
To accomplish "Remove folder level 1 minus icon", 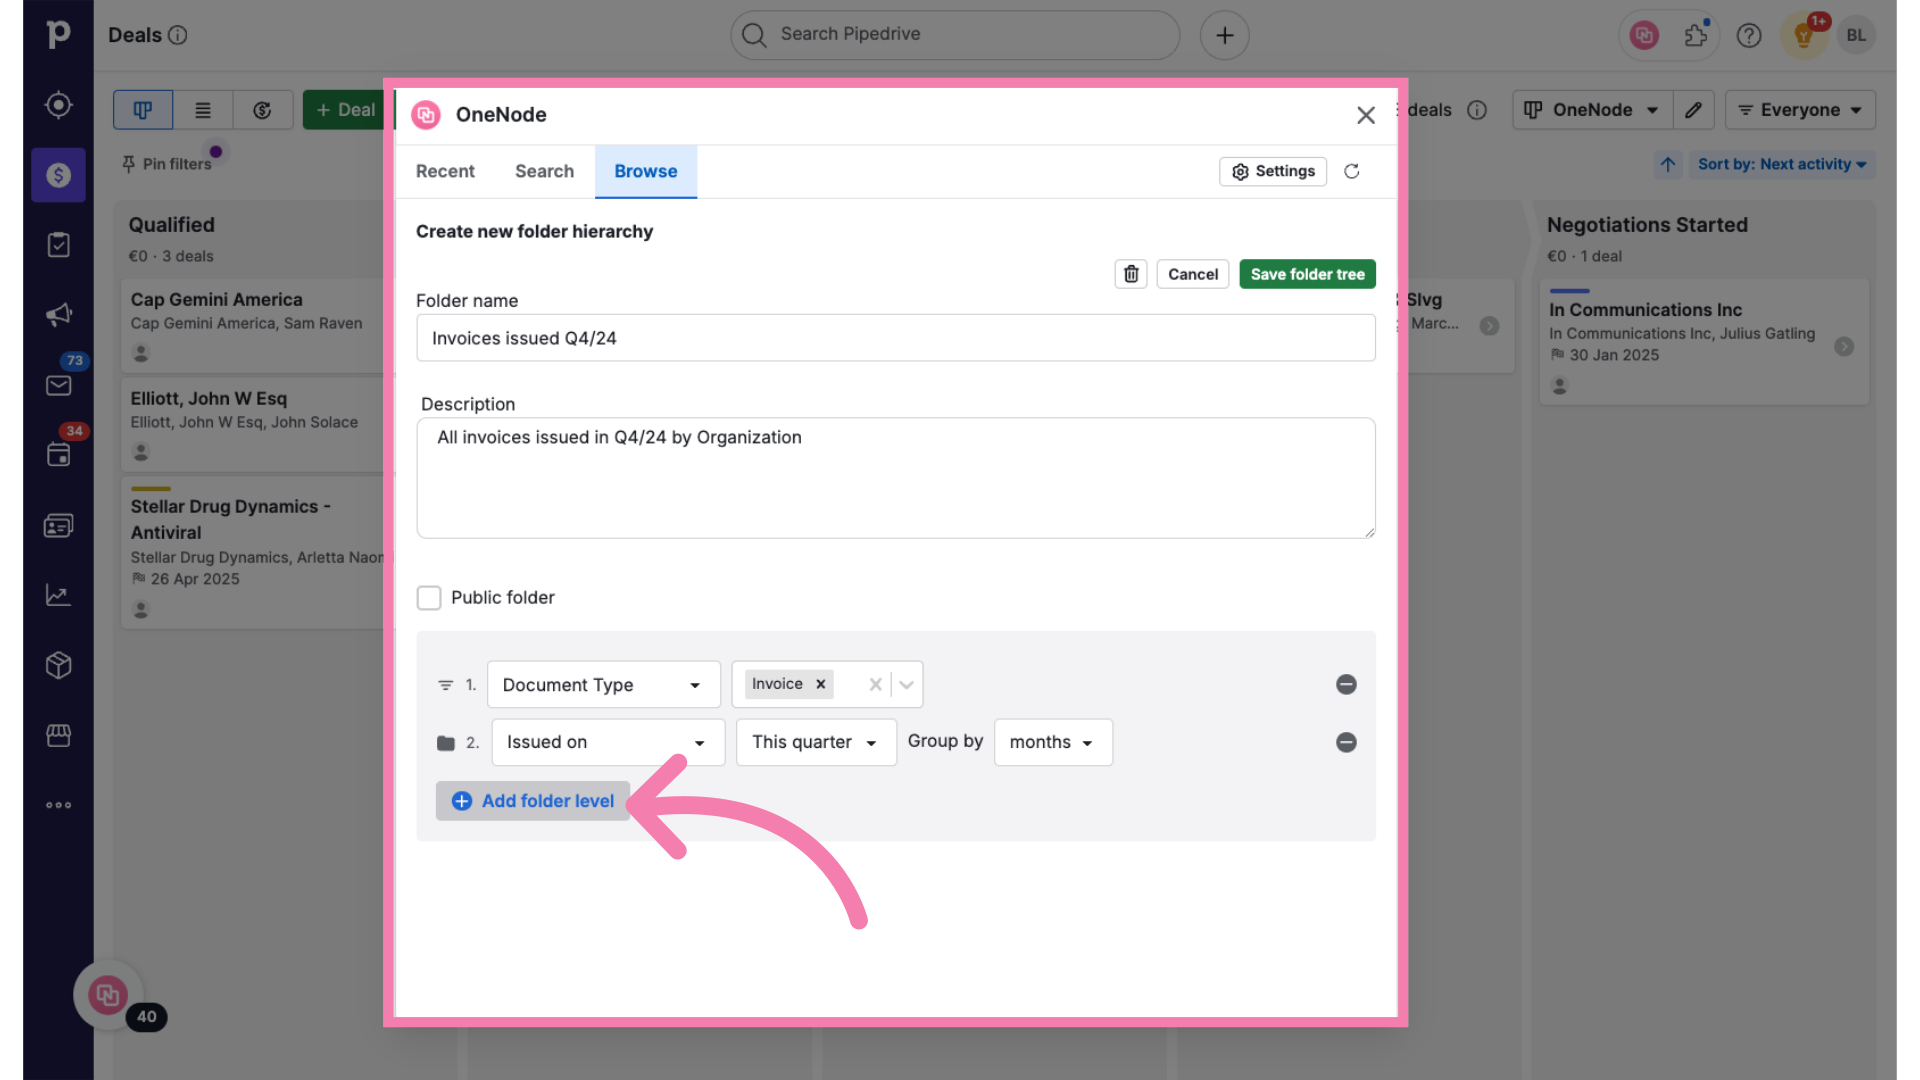I will pos(1346,684).
